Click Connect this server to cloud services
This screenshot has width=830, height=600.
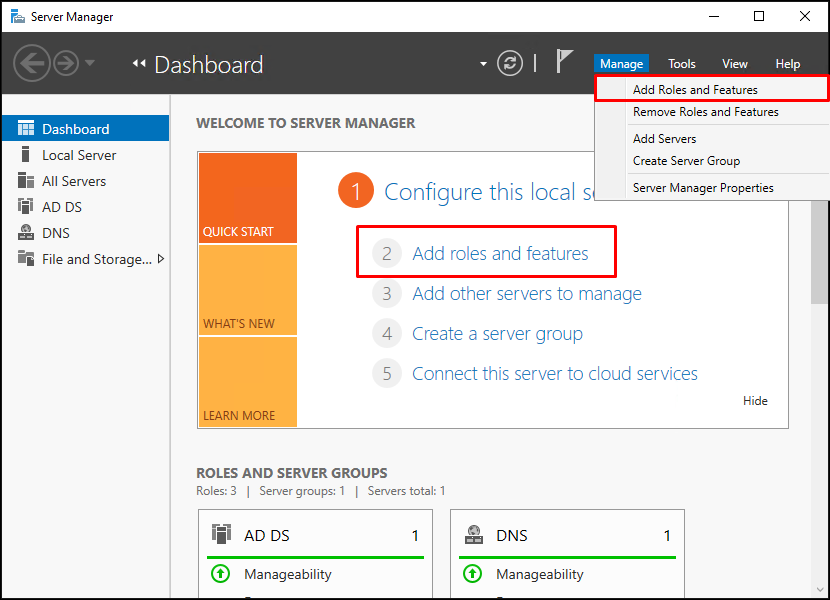pyautogui.click(x=555, y=373)
